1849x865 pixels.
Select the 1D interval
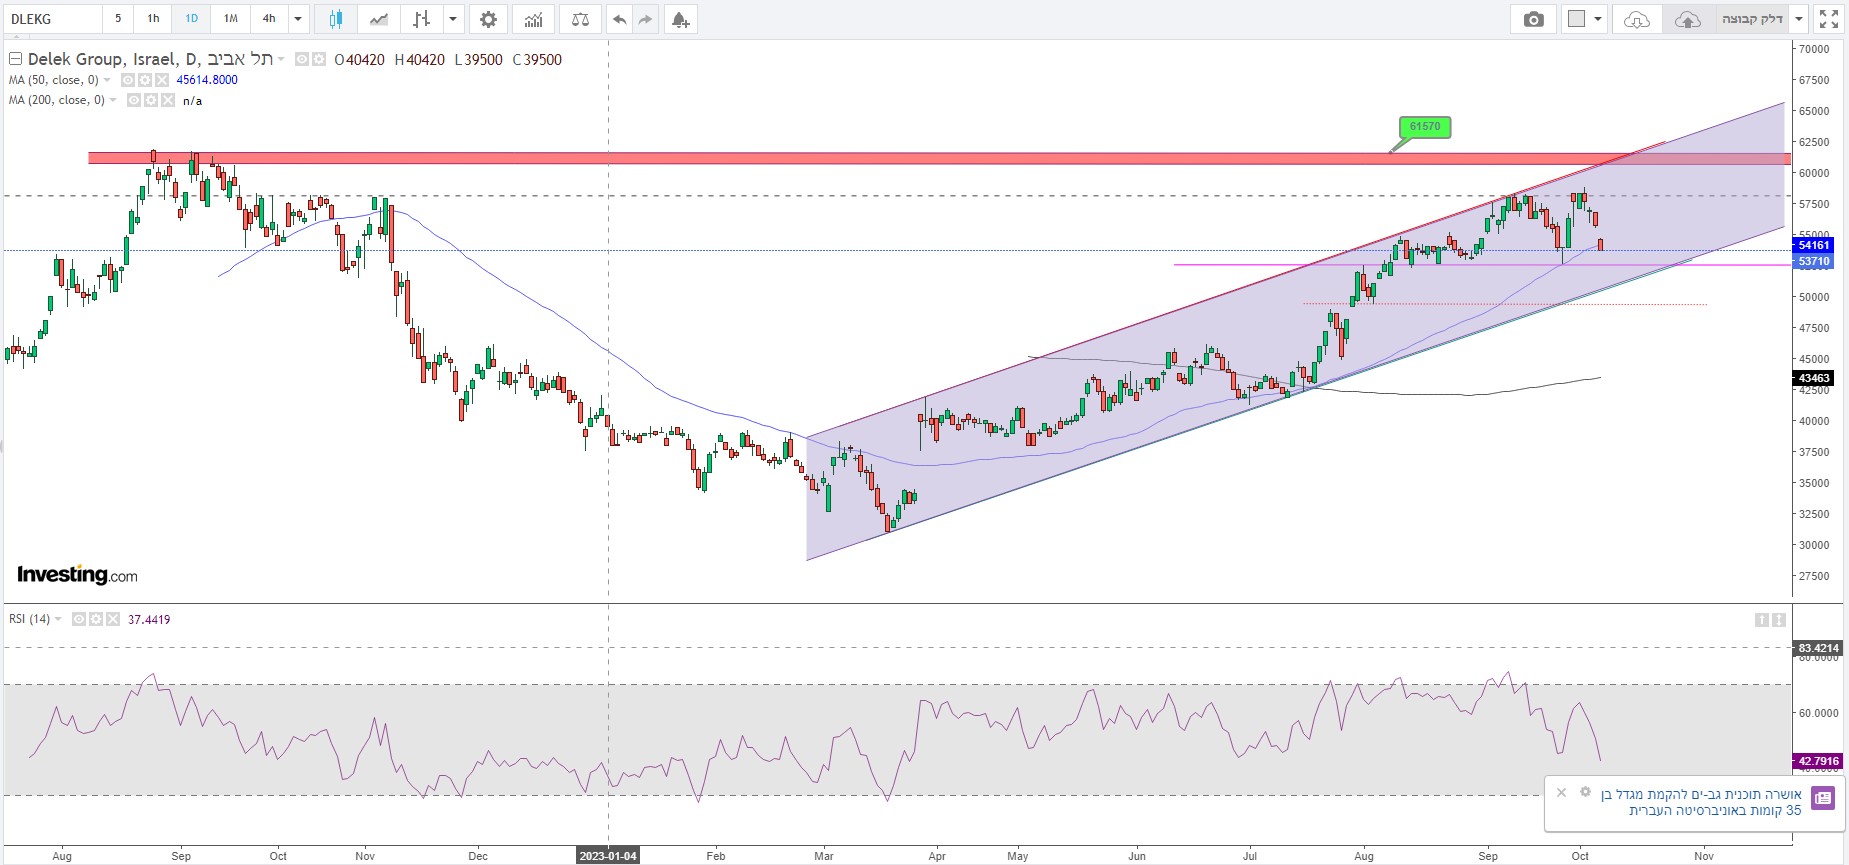[x=191, y=19]
